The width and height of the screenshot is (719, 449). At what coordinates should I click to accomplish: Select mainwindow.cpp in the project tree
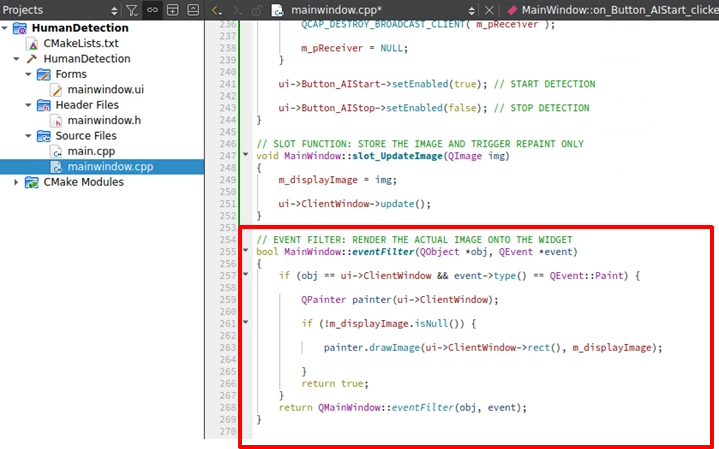110,166
